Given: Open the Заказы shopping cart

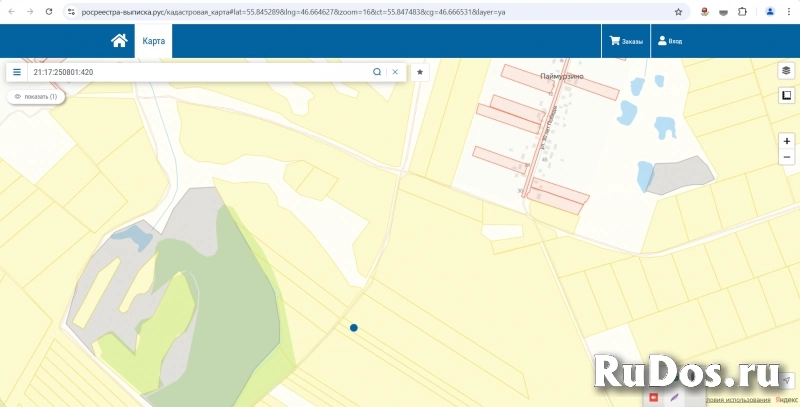Looking at the screenshot, I should (x=627, y=41).
